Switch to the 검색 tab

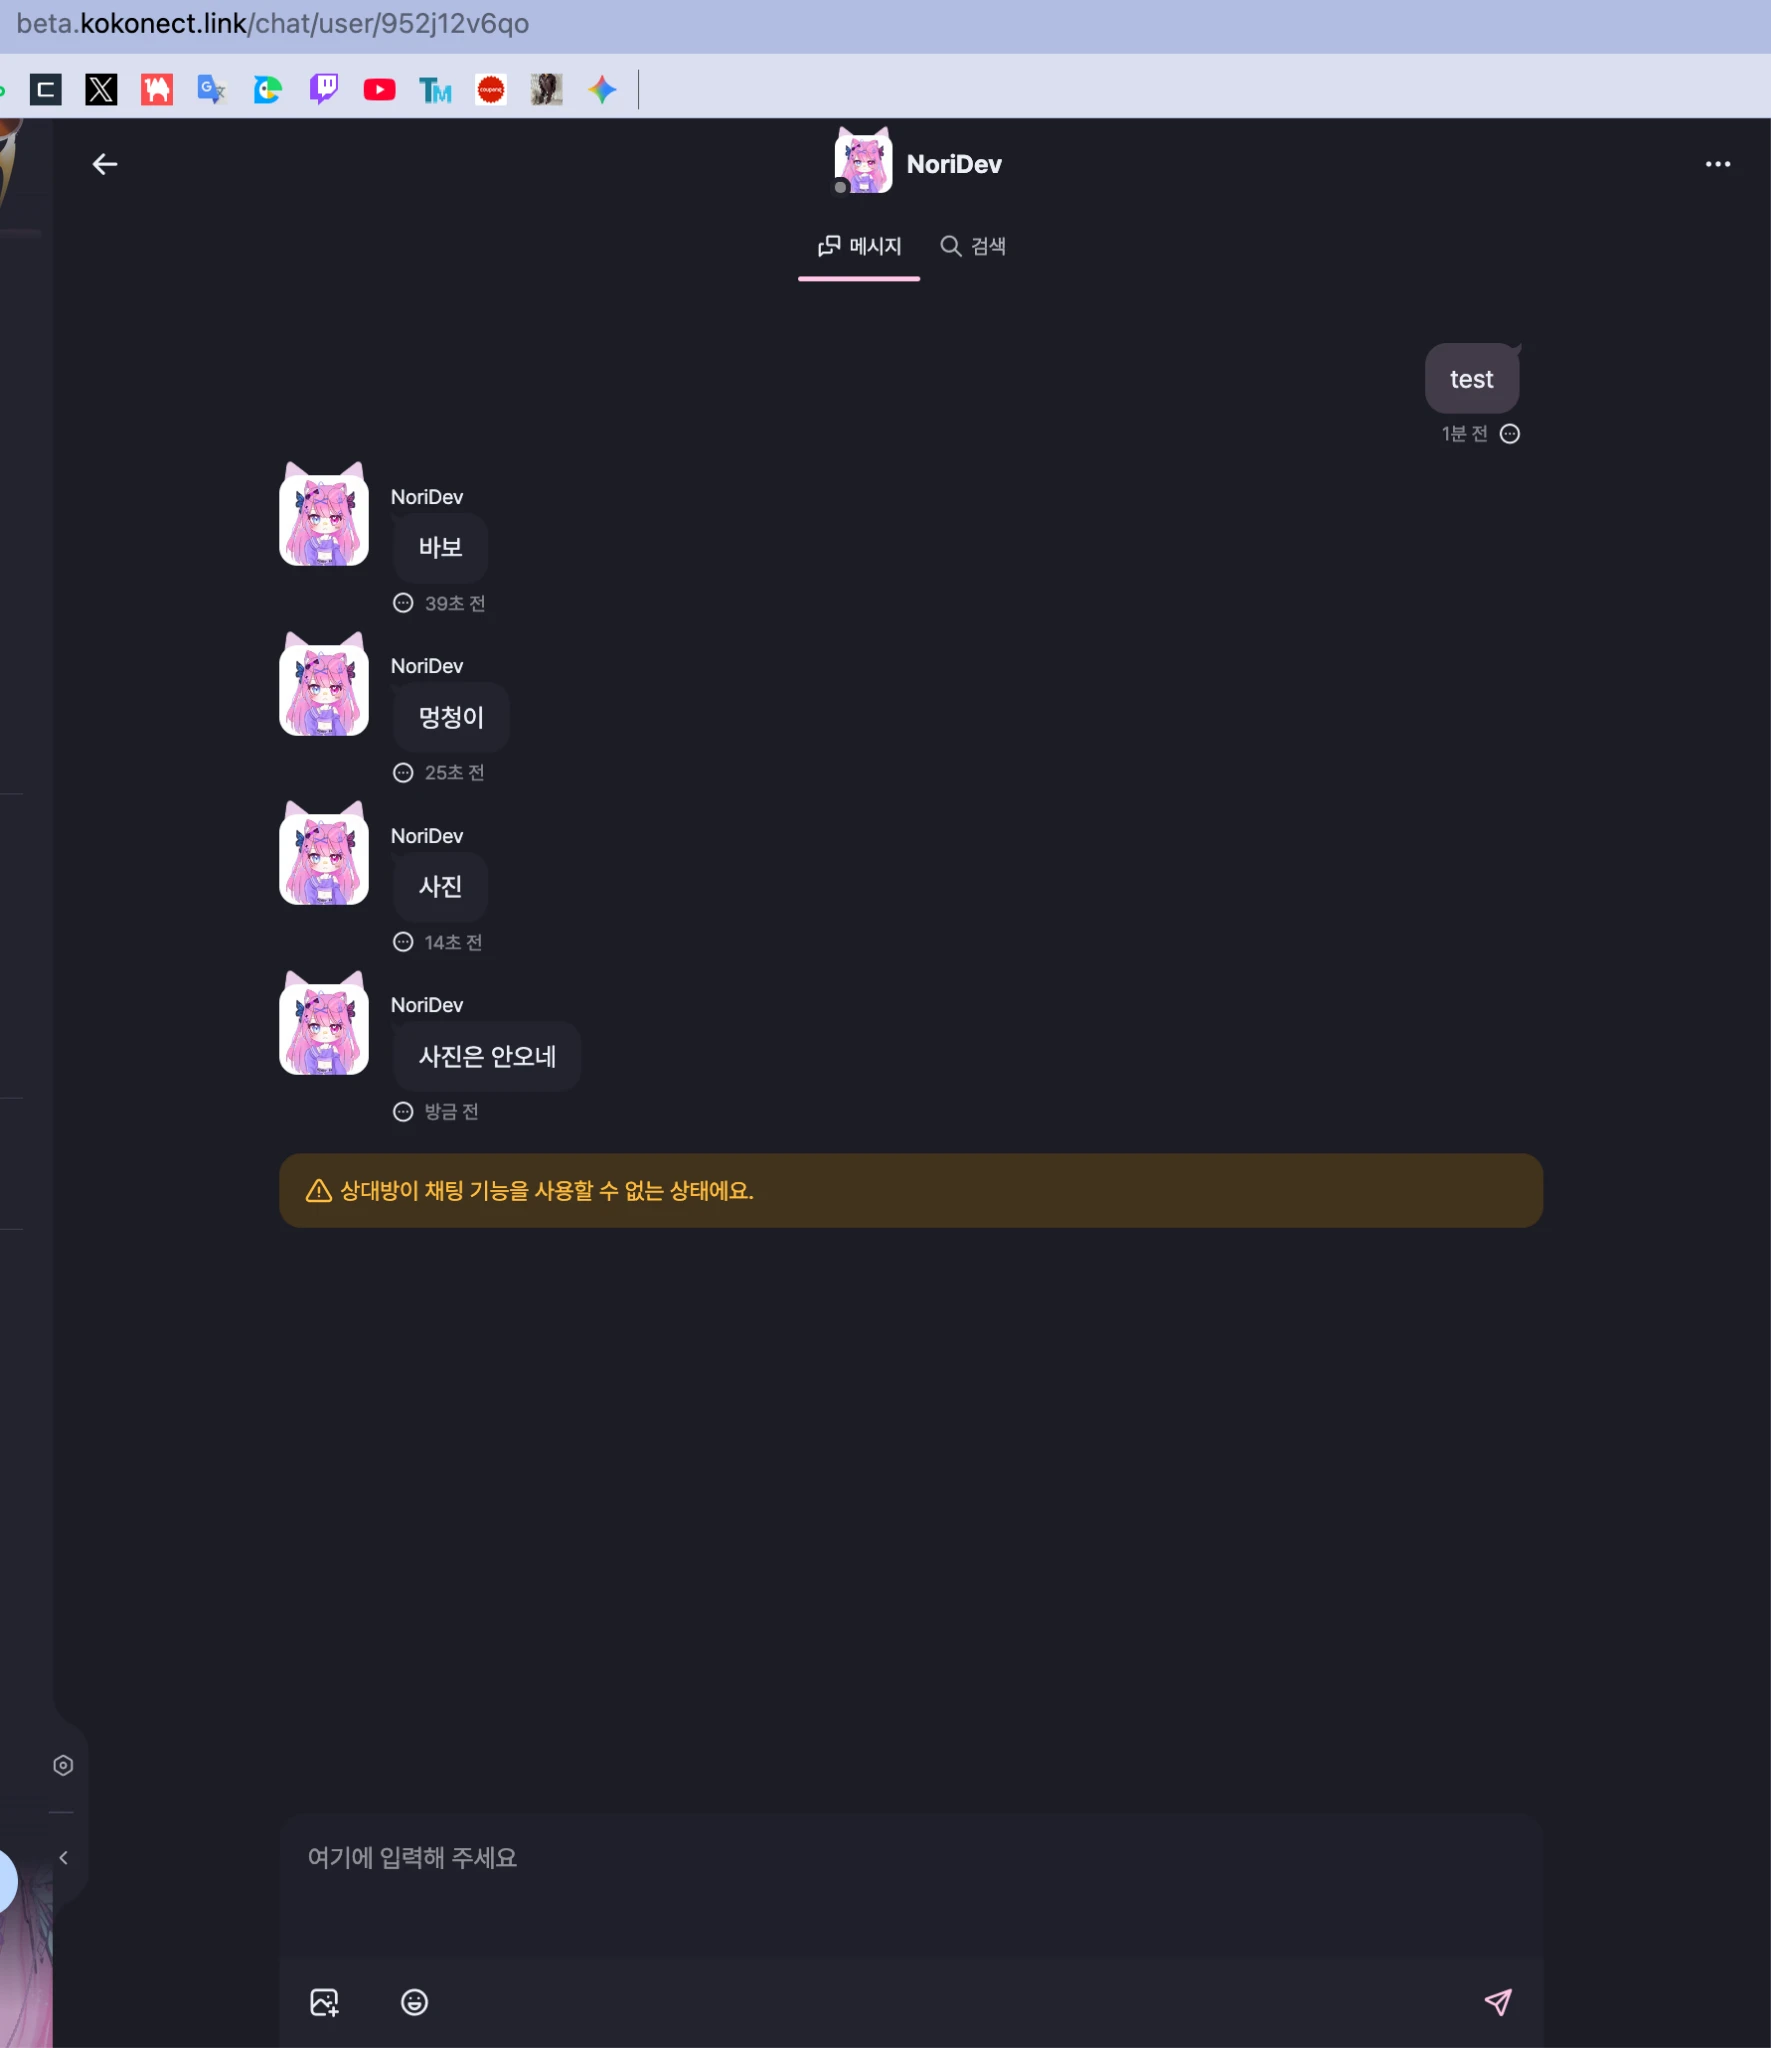pyautogui.click(x=973, y=246)
